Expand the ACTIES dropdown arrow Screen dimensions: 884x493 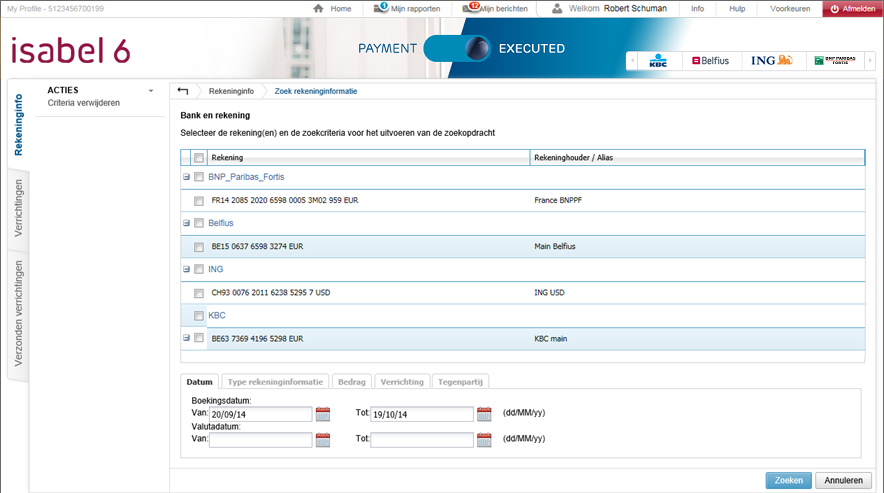point(151,91)
